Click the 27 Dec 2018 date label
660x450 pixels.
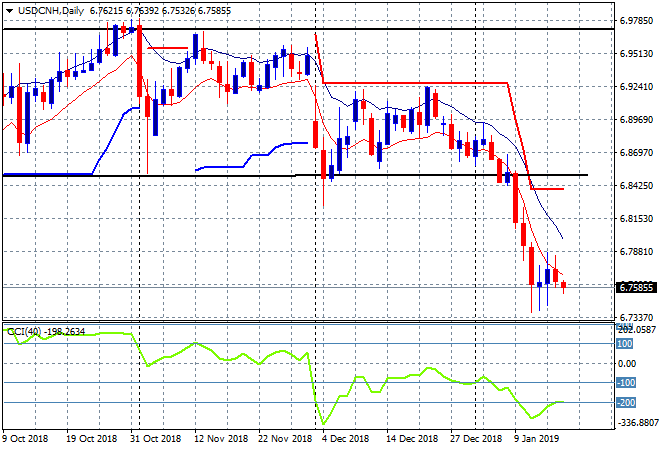(476, 439)
